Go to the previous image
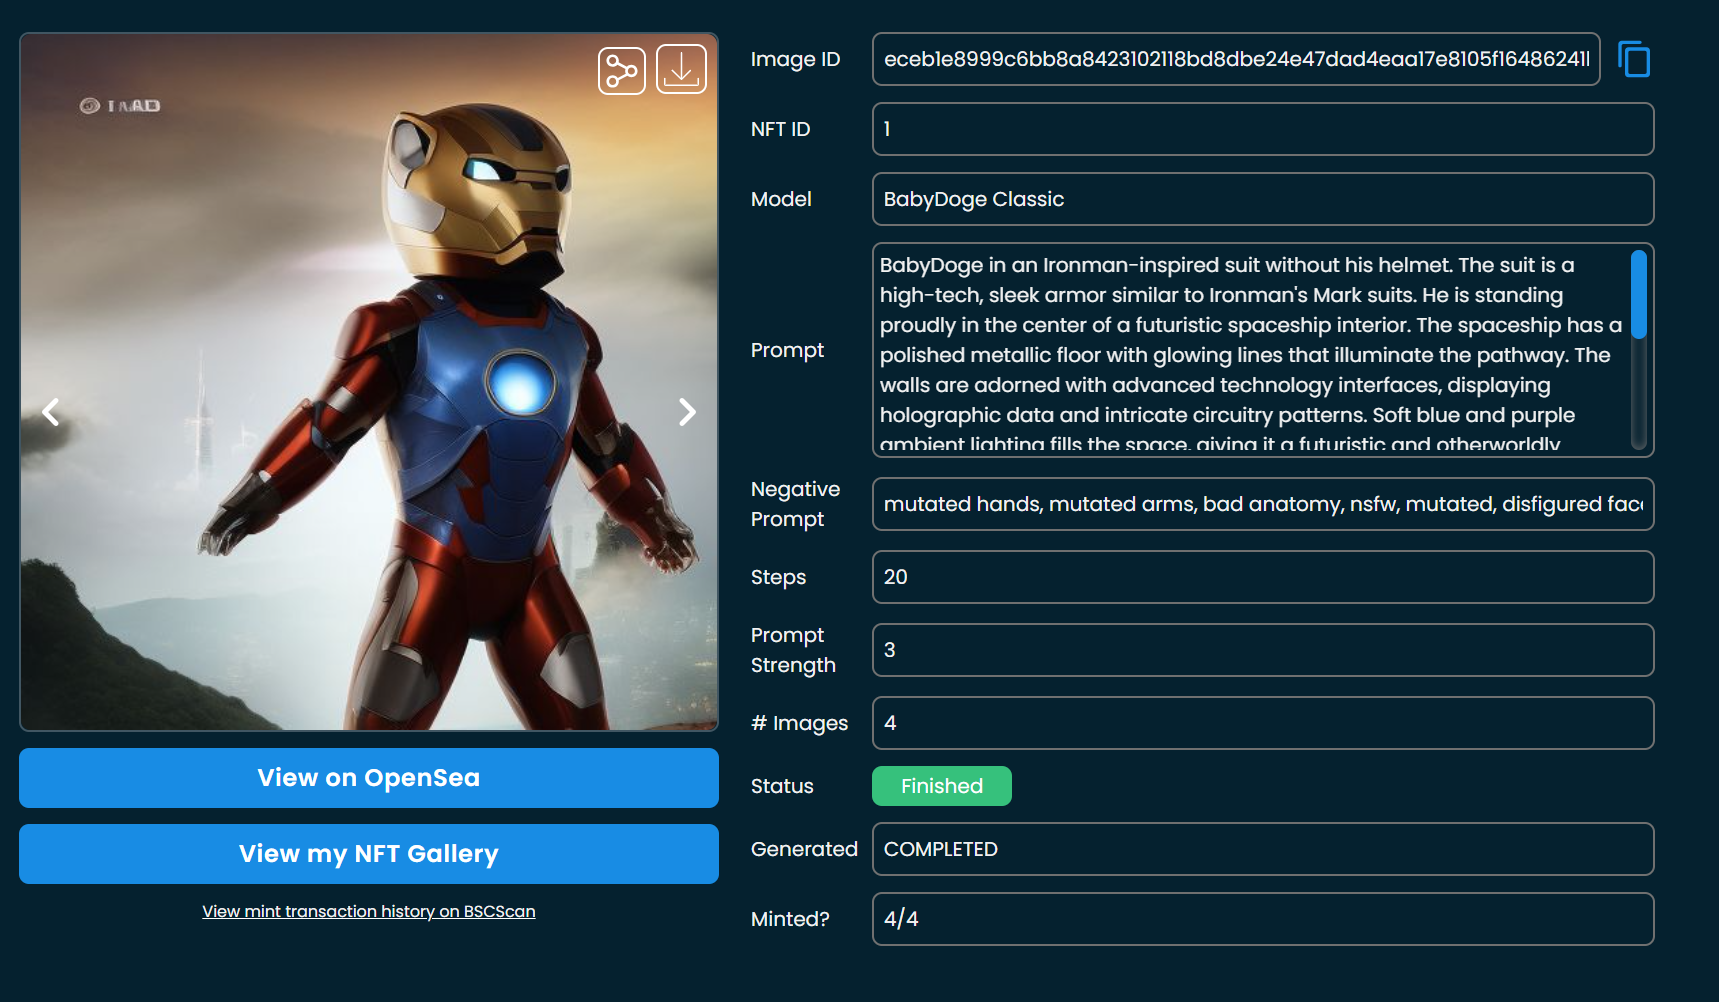The width and height of the screenshot is (1719, 1002). pyautogui.click(x=51, y=412)
